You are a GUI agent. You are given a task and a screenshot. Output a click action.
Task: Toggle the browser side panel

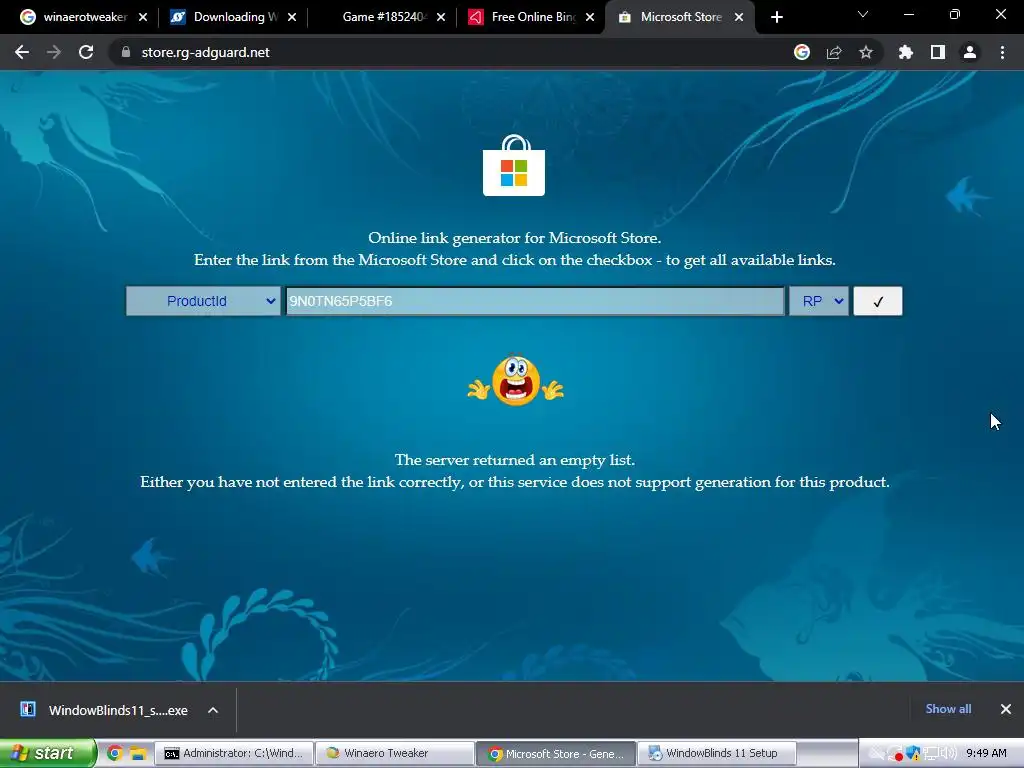pyautogui.click(x=938, y=52)
